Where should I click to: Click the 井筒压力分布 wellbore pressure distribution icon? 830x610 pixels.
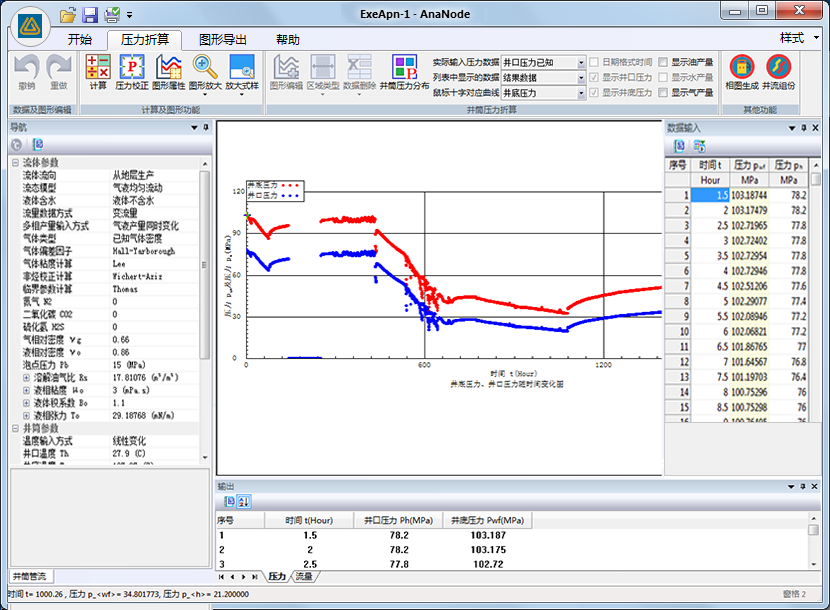(405, 73)
